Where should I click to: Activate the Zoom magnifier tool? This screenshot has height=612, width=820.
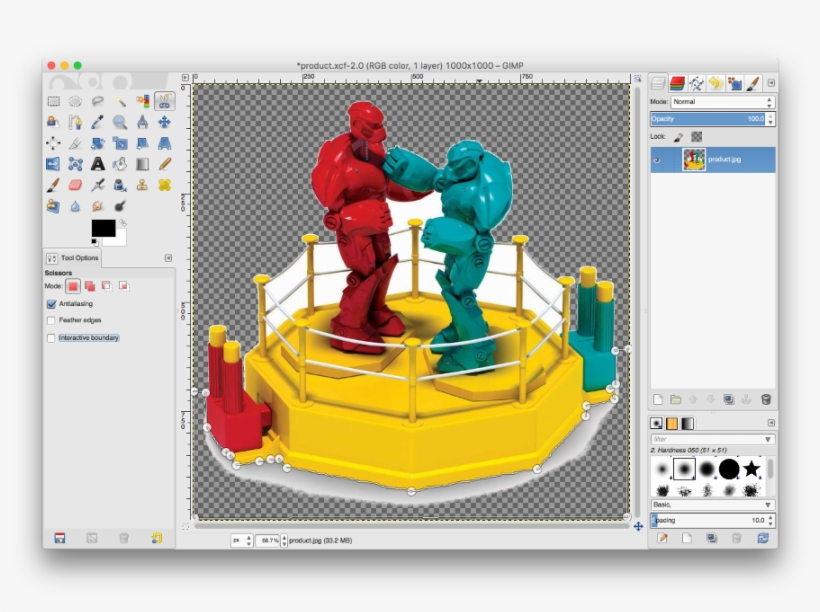coord(120,122)
